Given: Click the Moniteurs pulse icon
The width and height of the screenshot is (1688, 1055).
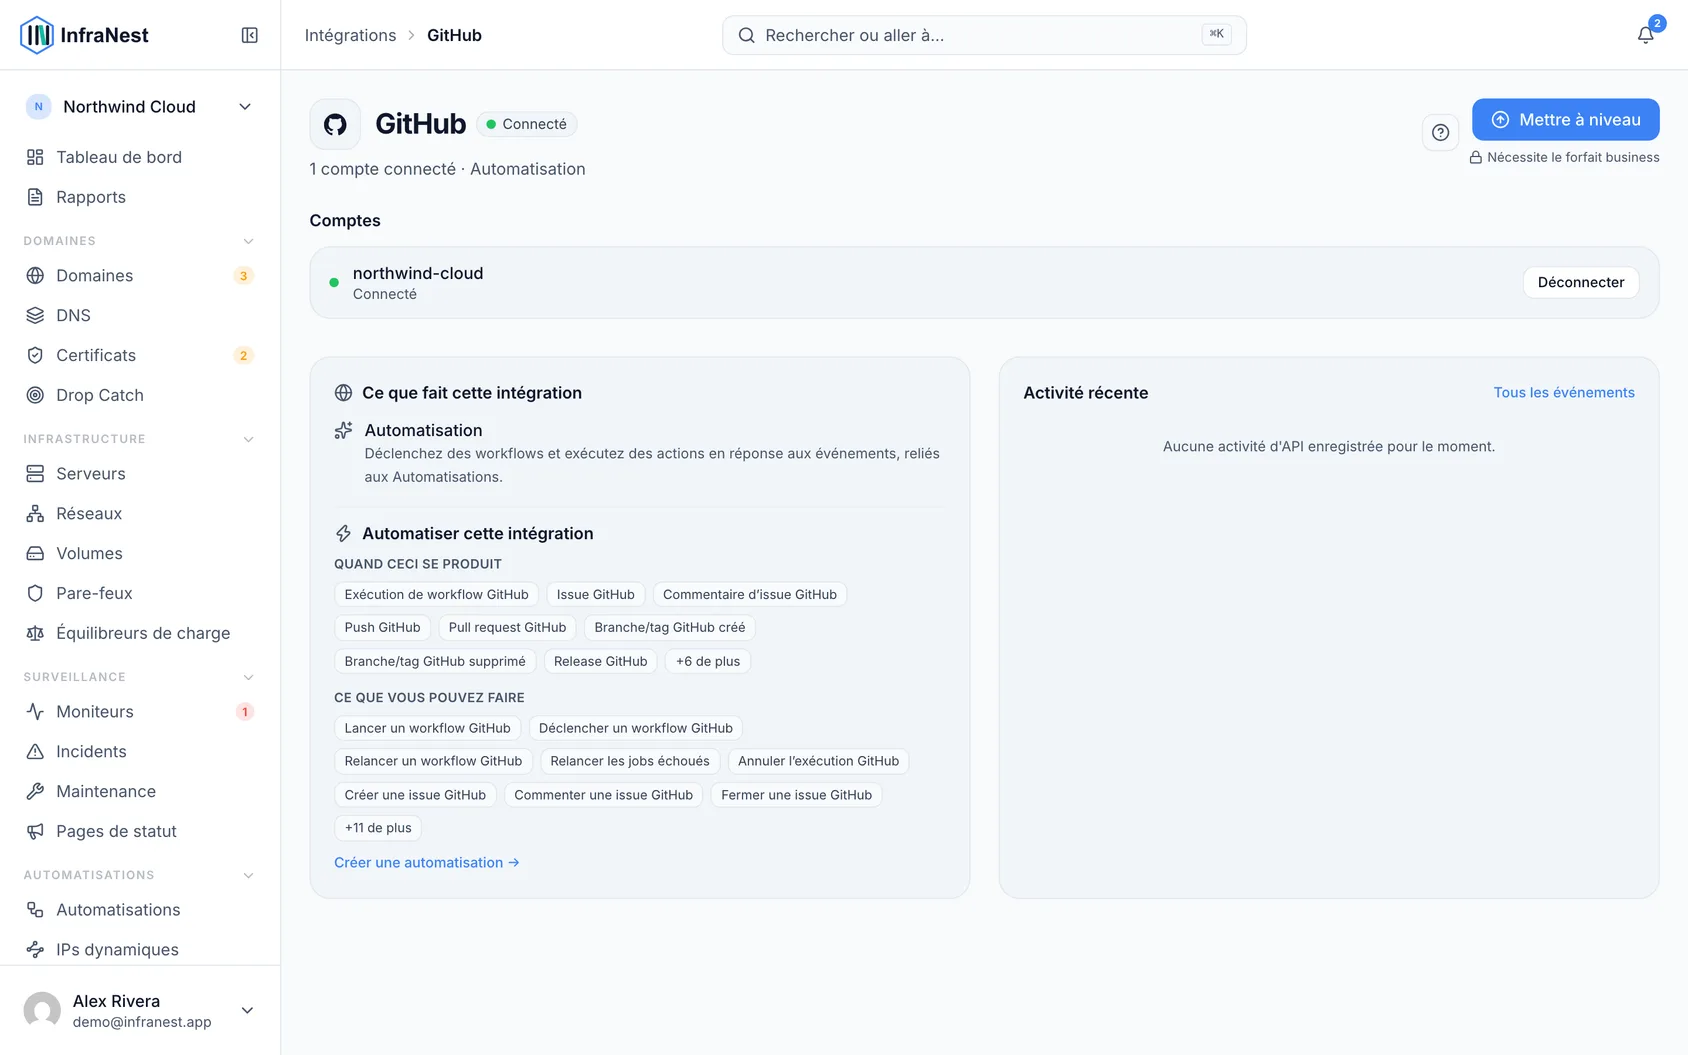Looking at the screenshot, I should (35, 711).
